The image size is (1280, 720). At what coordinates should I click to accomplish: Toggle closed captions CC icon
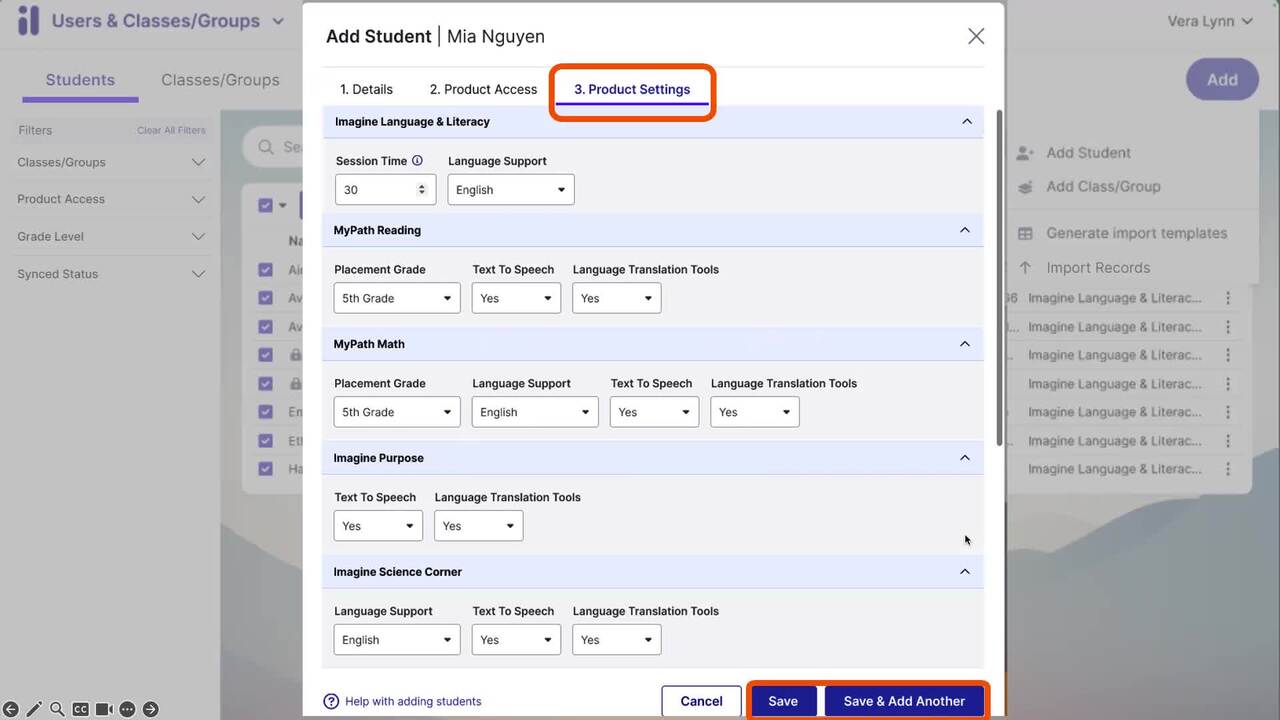(80, 709)
